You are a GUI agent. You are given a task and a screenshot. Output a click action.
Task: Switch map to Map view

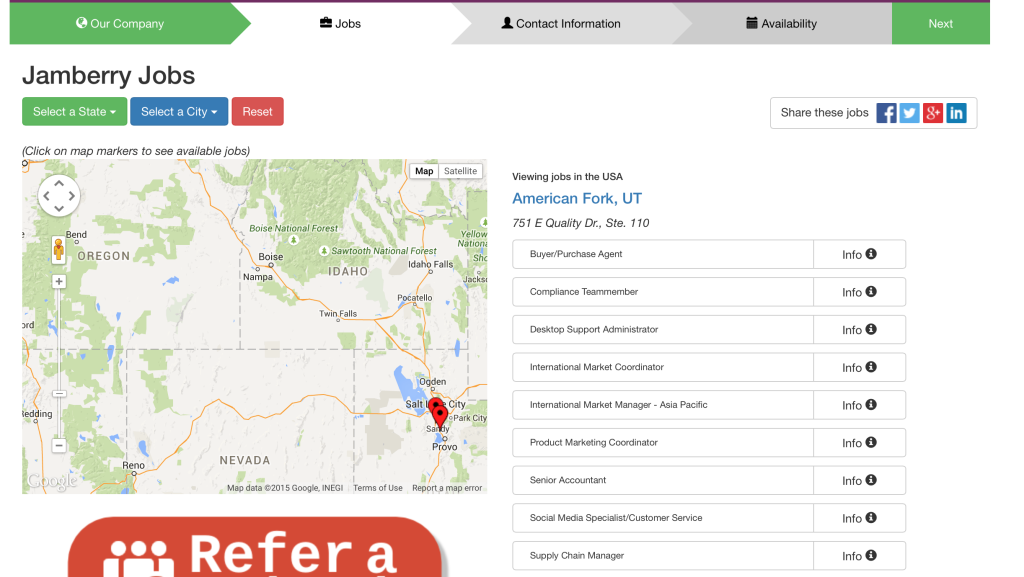pyautogui.click(x=424, y=171)
